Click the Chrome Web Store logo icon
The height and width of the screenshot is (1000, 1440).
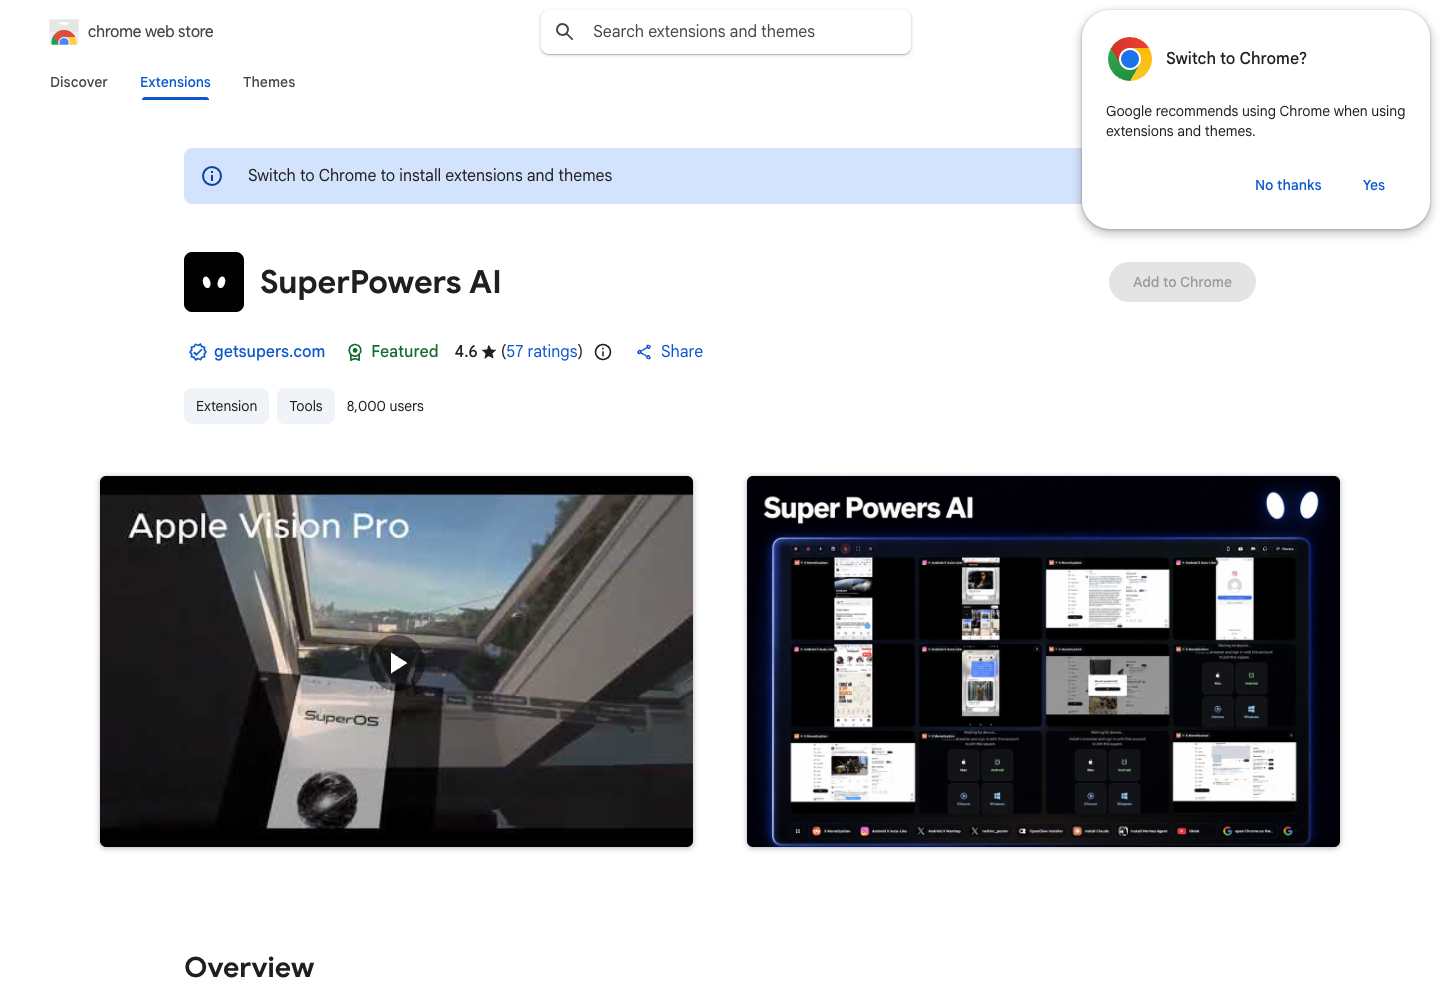(64, 32)
